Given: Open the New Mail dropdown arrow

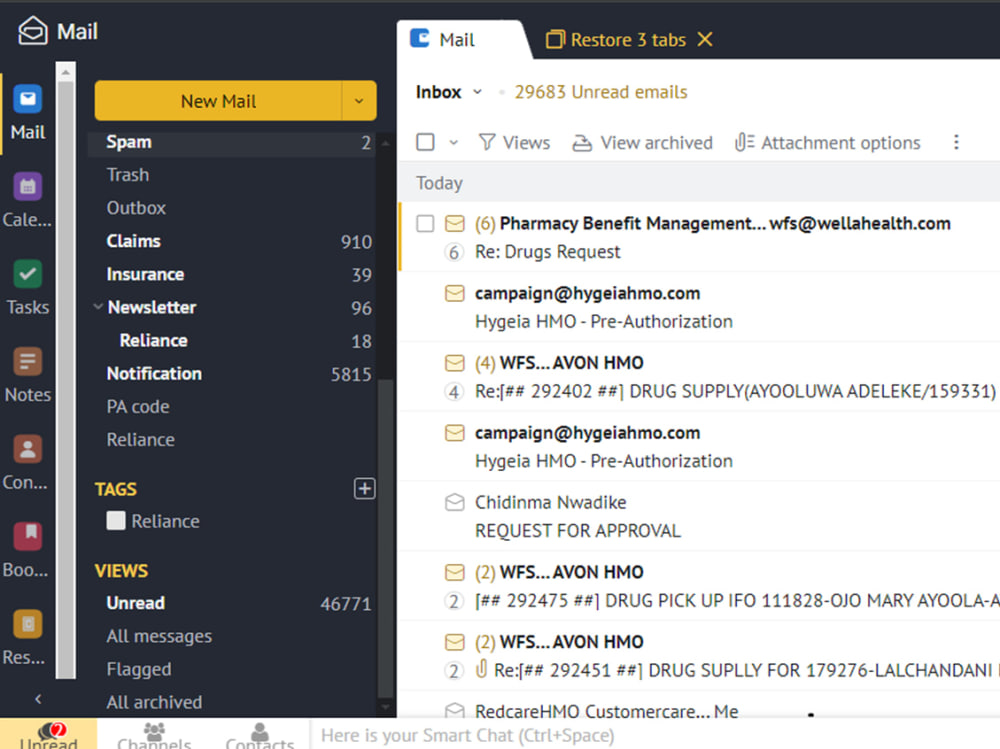Looking at the screenshot, I should 359,101.
